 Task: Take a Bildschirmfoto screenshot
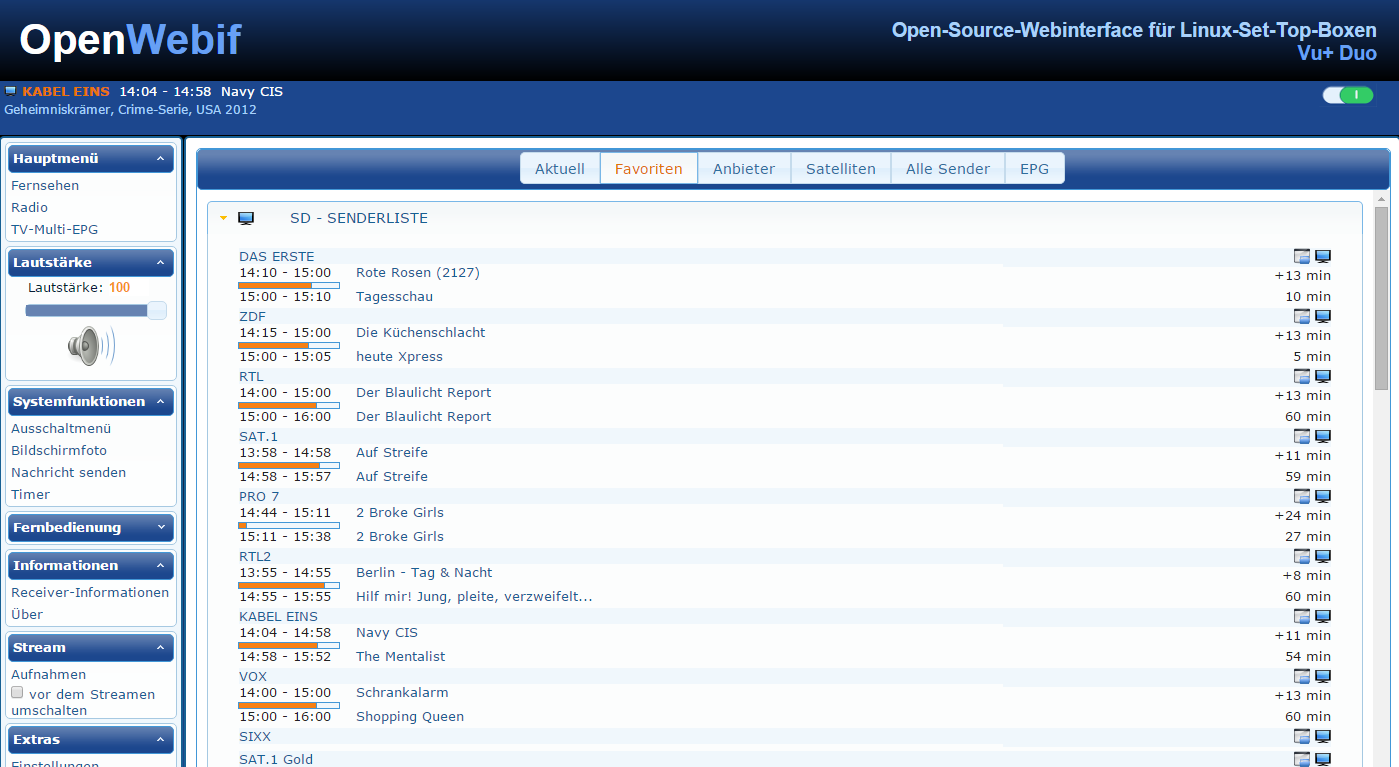pyautogui.click(x=59, y=450)
